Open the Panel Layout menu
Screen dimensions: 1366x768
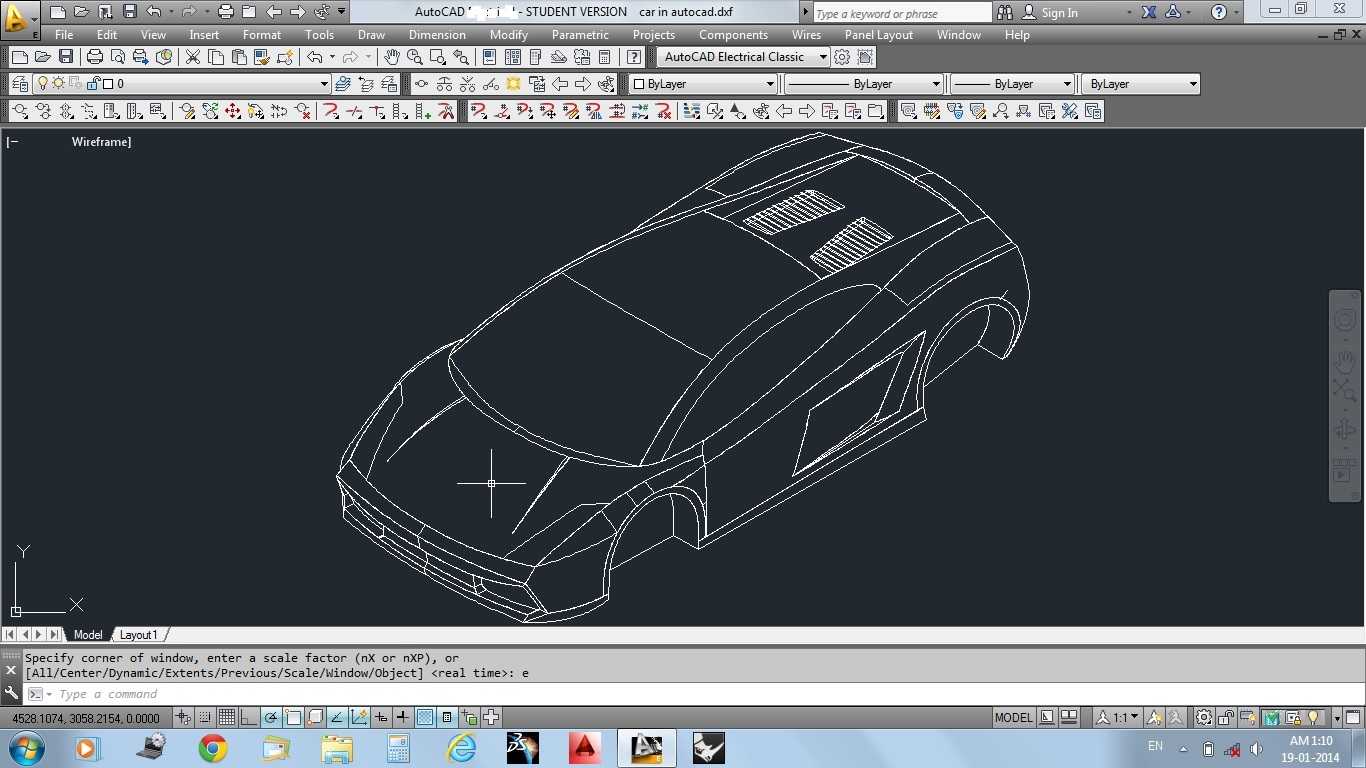tap(879, 35)
